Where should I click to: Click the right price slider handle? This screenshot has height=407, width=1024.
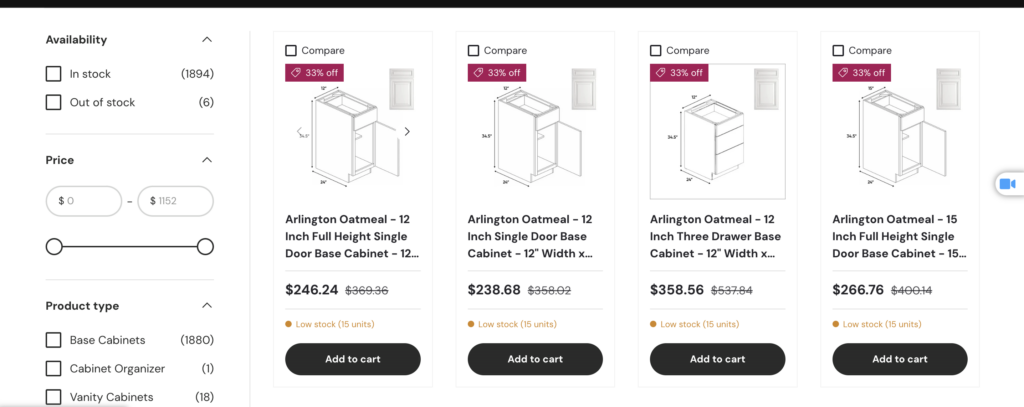(x=205, y=246)
